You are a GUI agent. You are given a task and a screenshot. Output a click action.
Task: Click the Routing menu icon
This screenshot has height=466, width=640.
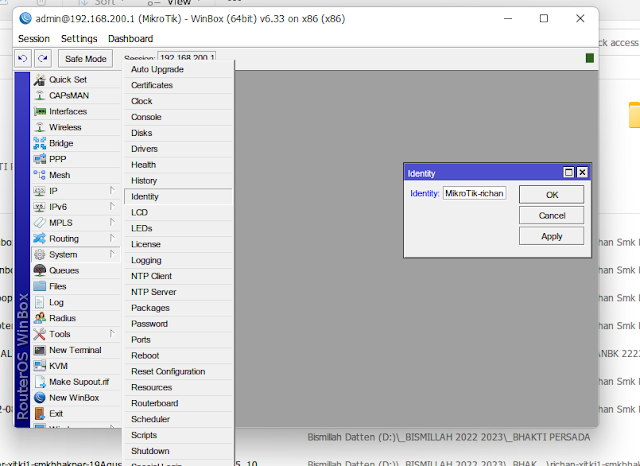[x=40, y=239]
